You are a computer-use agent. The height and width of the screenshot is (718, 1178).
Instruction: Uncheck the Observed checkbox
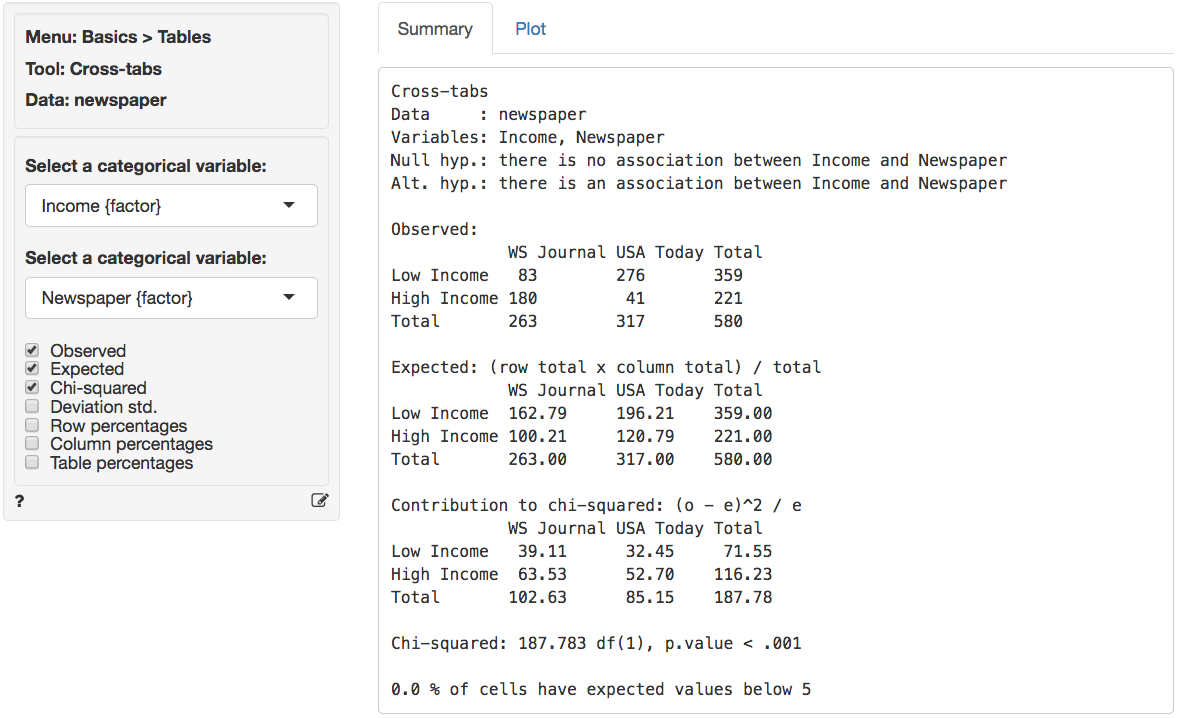pyautogui.click(x=32, y=351)
